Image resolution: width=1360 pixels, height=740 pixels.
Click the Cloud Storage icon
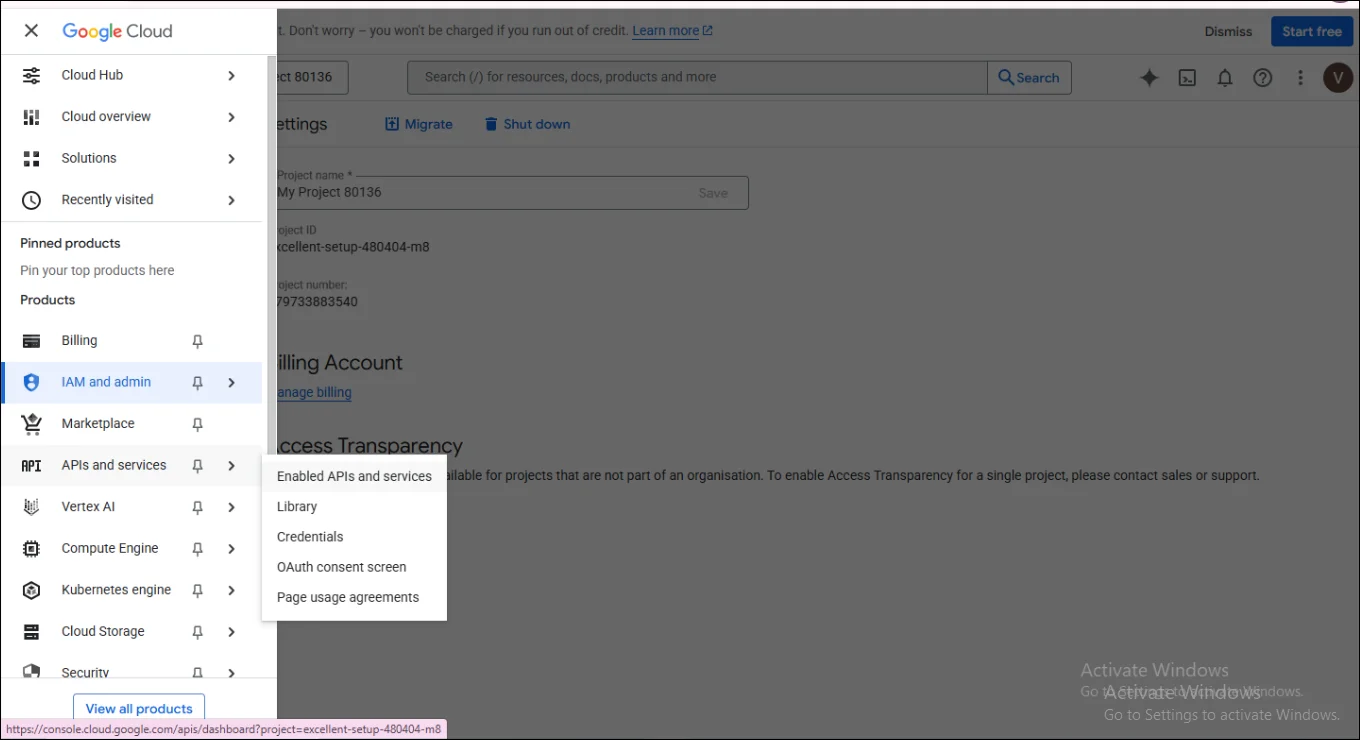(x=31, y=632)
